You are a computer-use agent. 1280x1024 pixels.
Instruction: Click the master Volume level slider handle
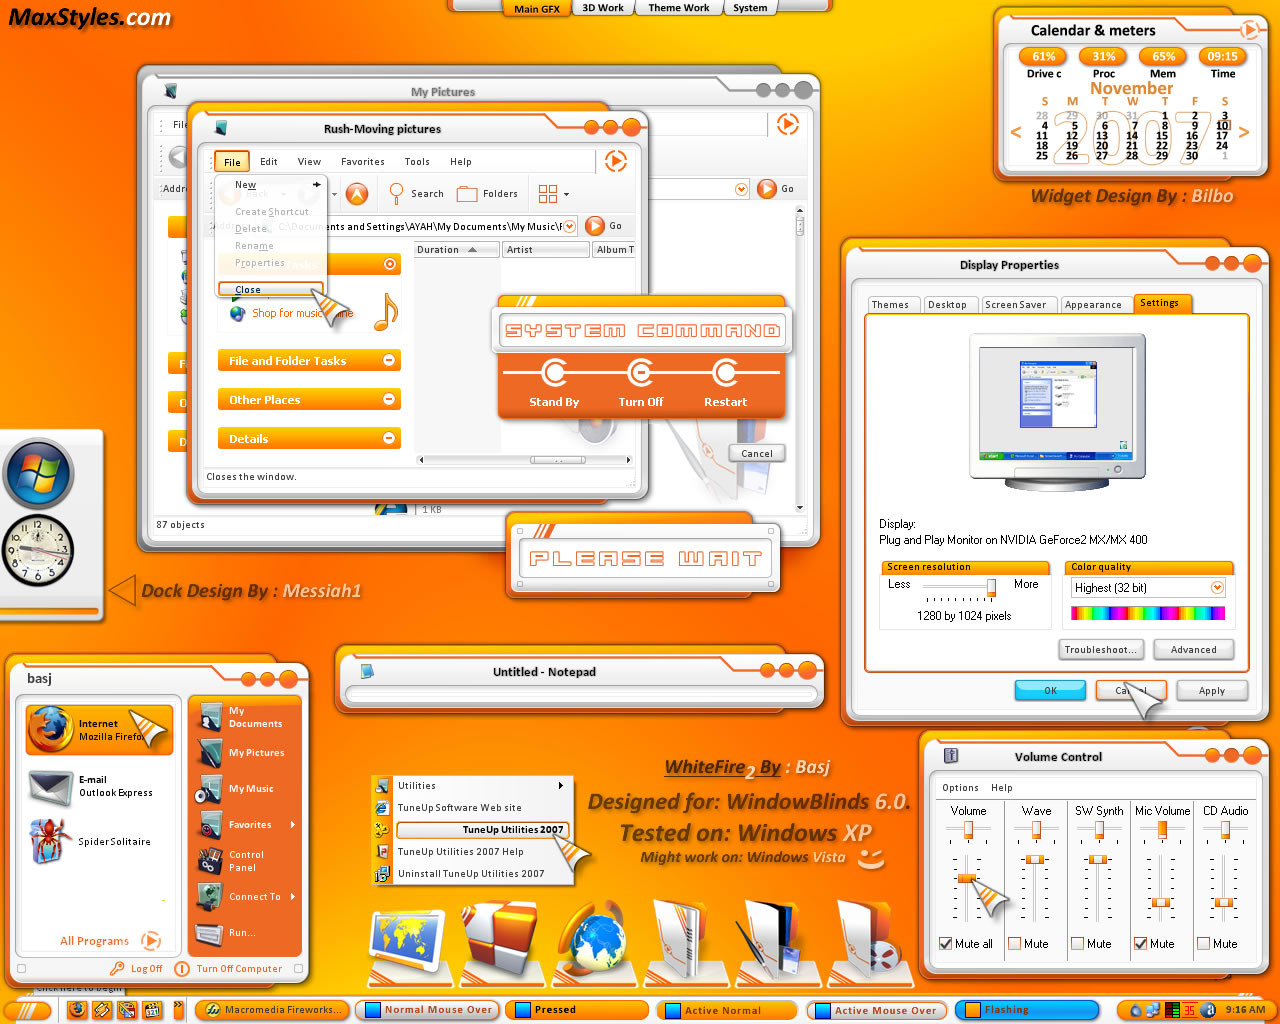tap(966, 878)
